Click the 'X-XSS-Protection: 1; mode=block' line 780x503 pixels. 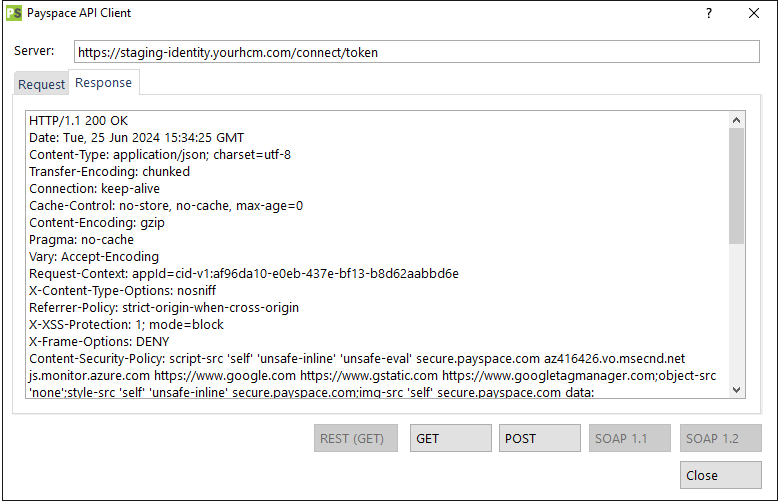pyautogui.click(x=126, y=324)
